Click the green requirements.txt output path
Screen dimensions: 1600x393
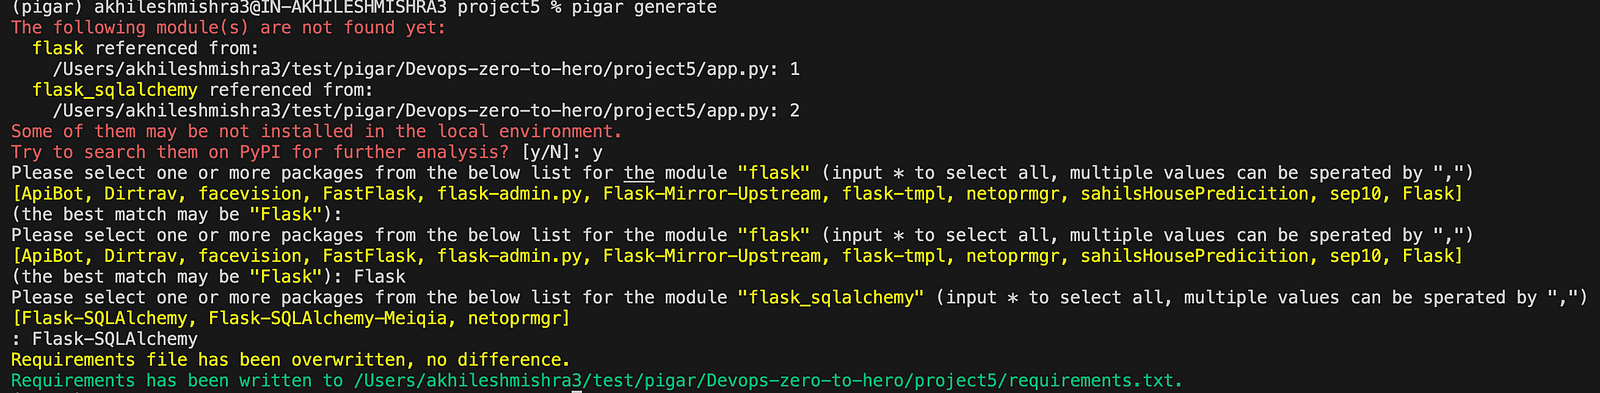[769, 381]
